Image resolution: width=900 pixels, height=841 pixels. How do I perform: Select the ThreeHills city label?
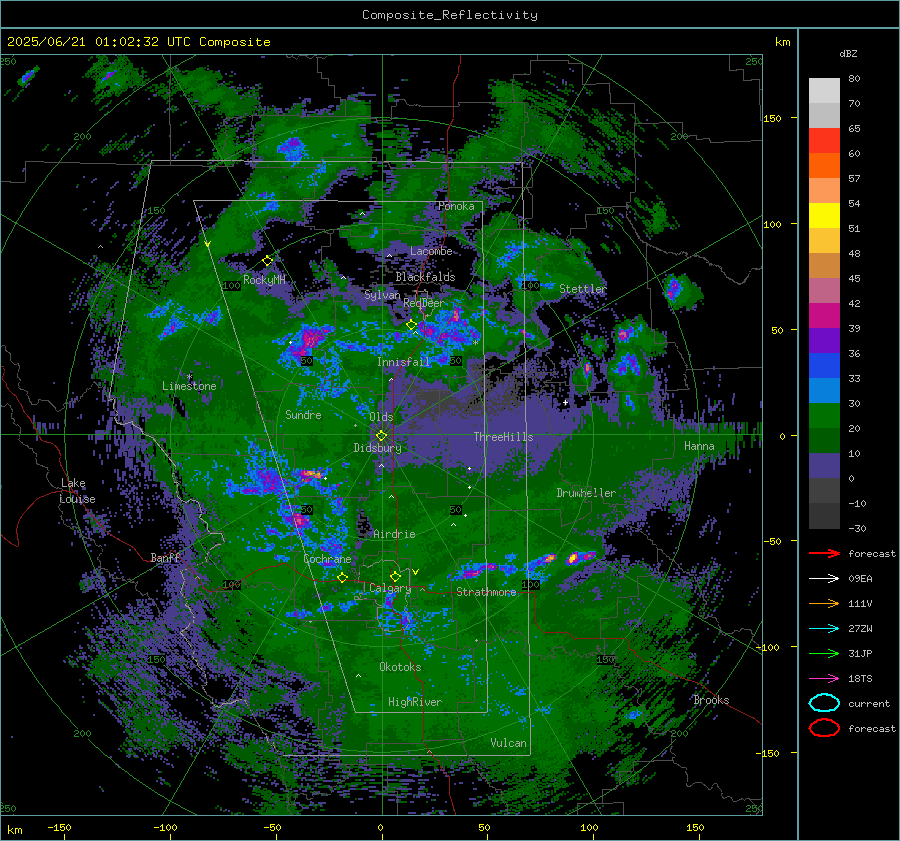pyautogui.click(x=503, y=437)
